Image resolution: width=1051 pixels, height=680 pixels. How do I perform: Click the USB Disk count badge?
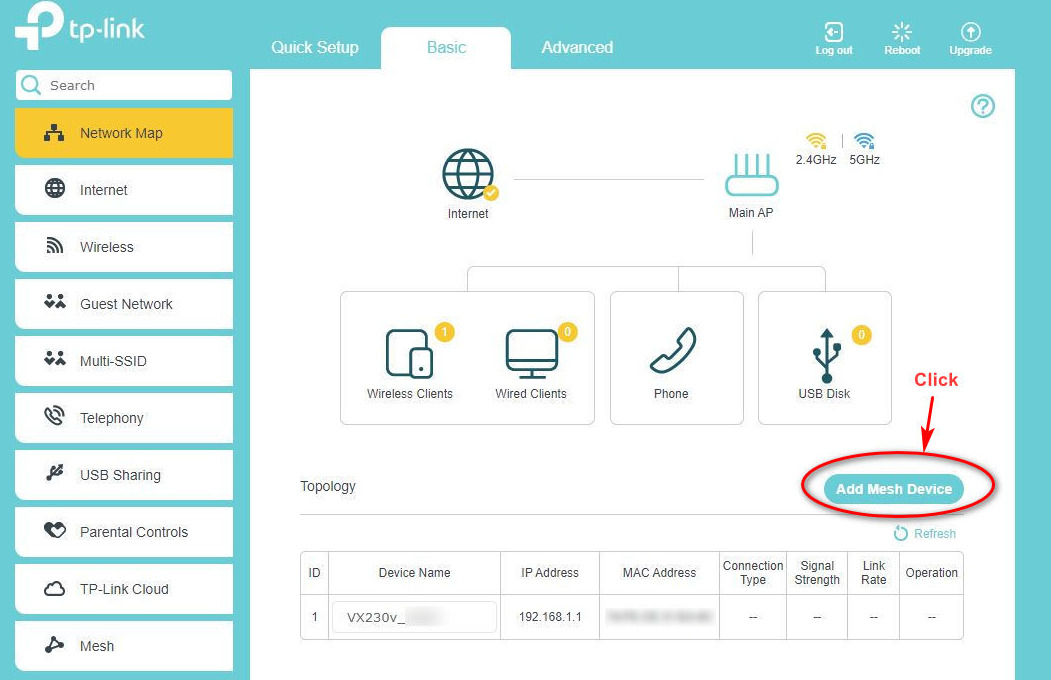(x=861, y=334)
